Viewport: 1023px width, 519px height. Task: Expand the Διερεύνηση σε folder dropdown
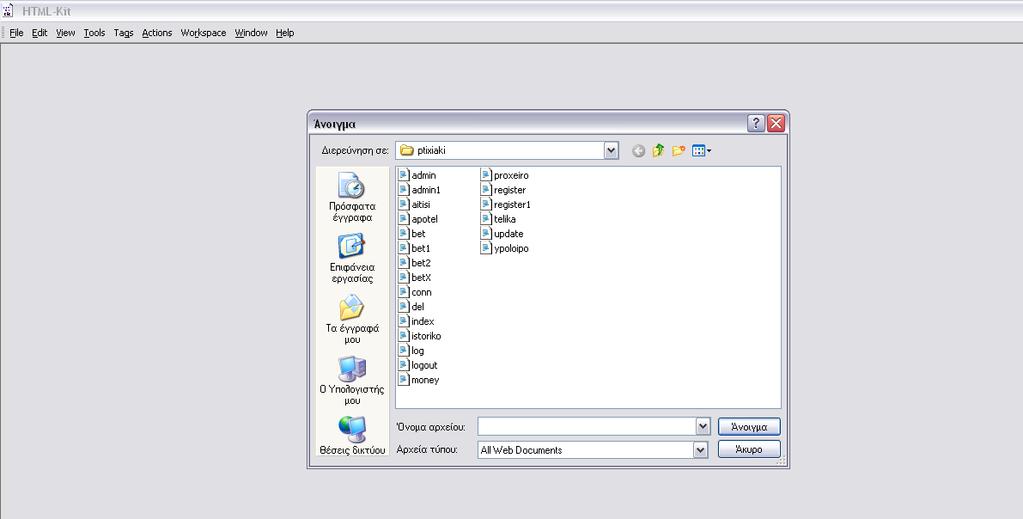(611, 151)
